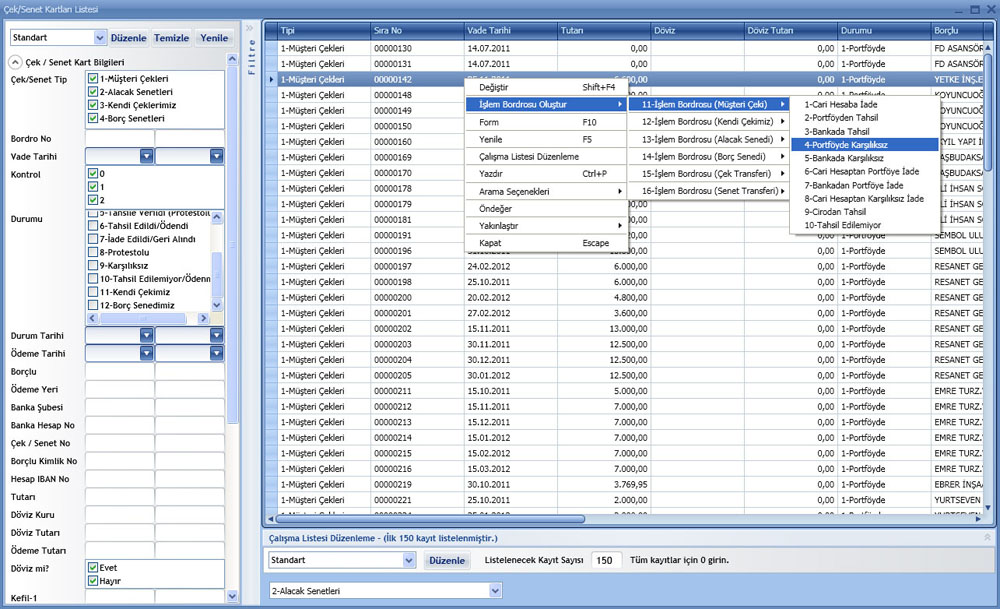Disable the 4-Borç Senetleri checkbox
This screenshot has height=609, width=1000.
(93, 119)
